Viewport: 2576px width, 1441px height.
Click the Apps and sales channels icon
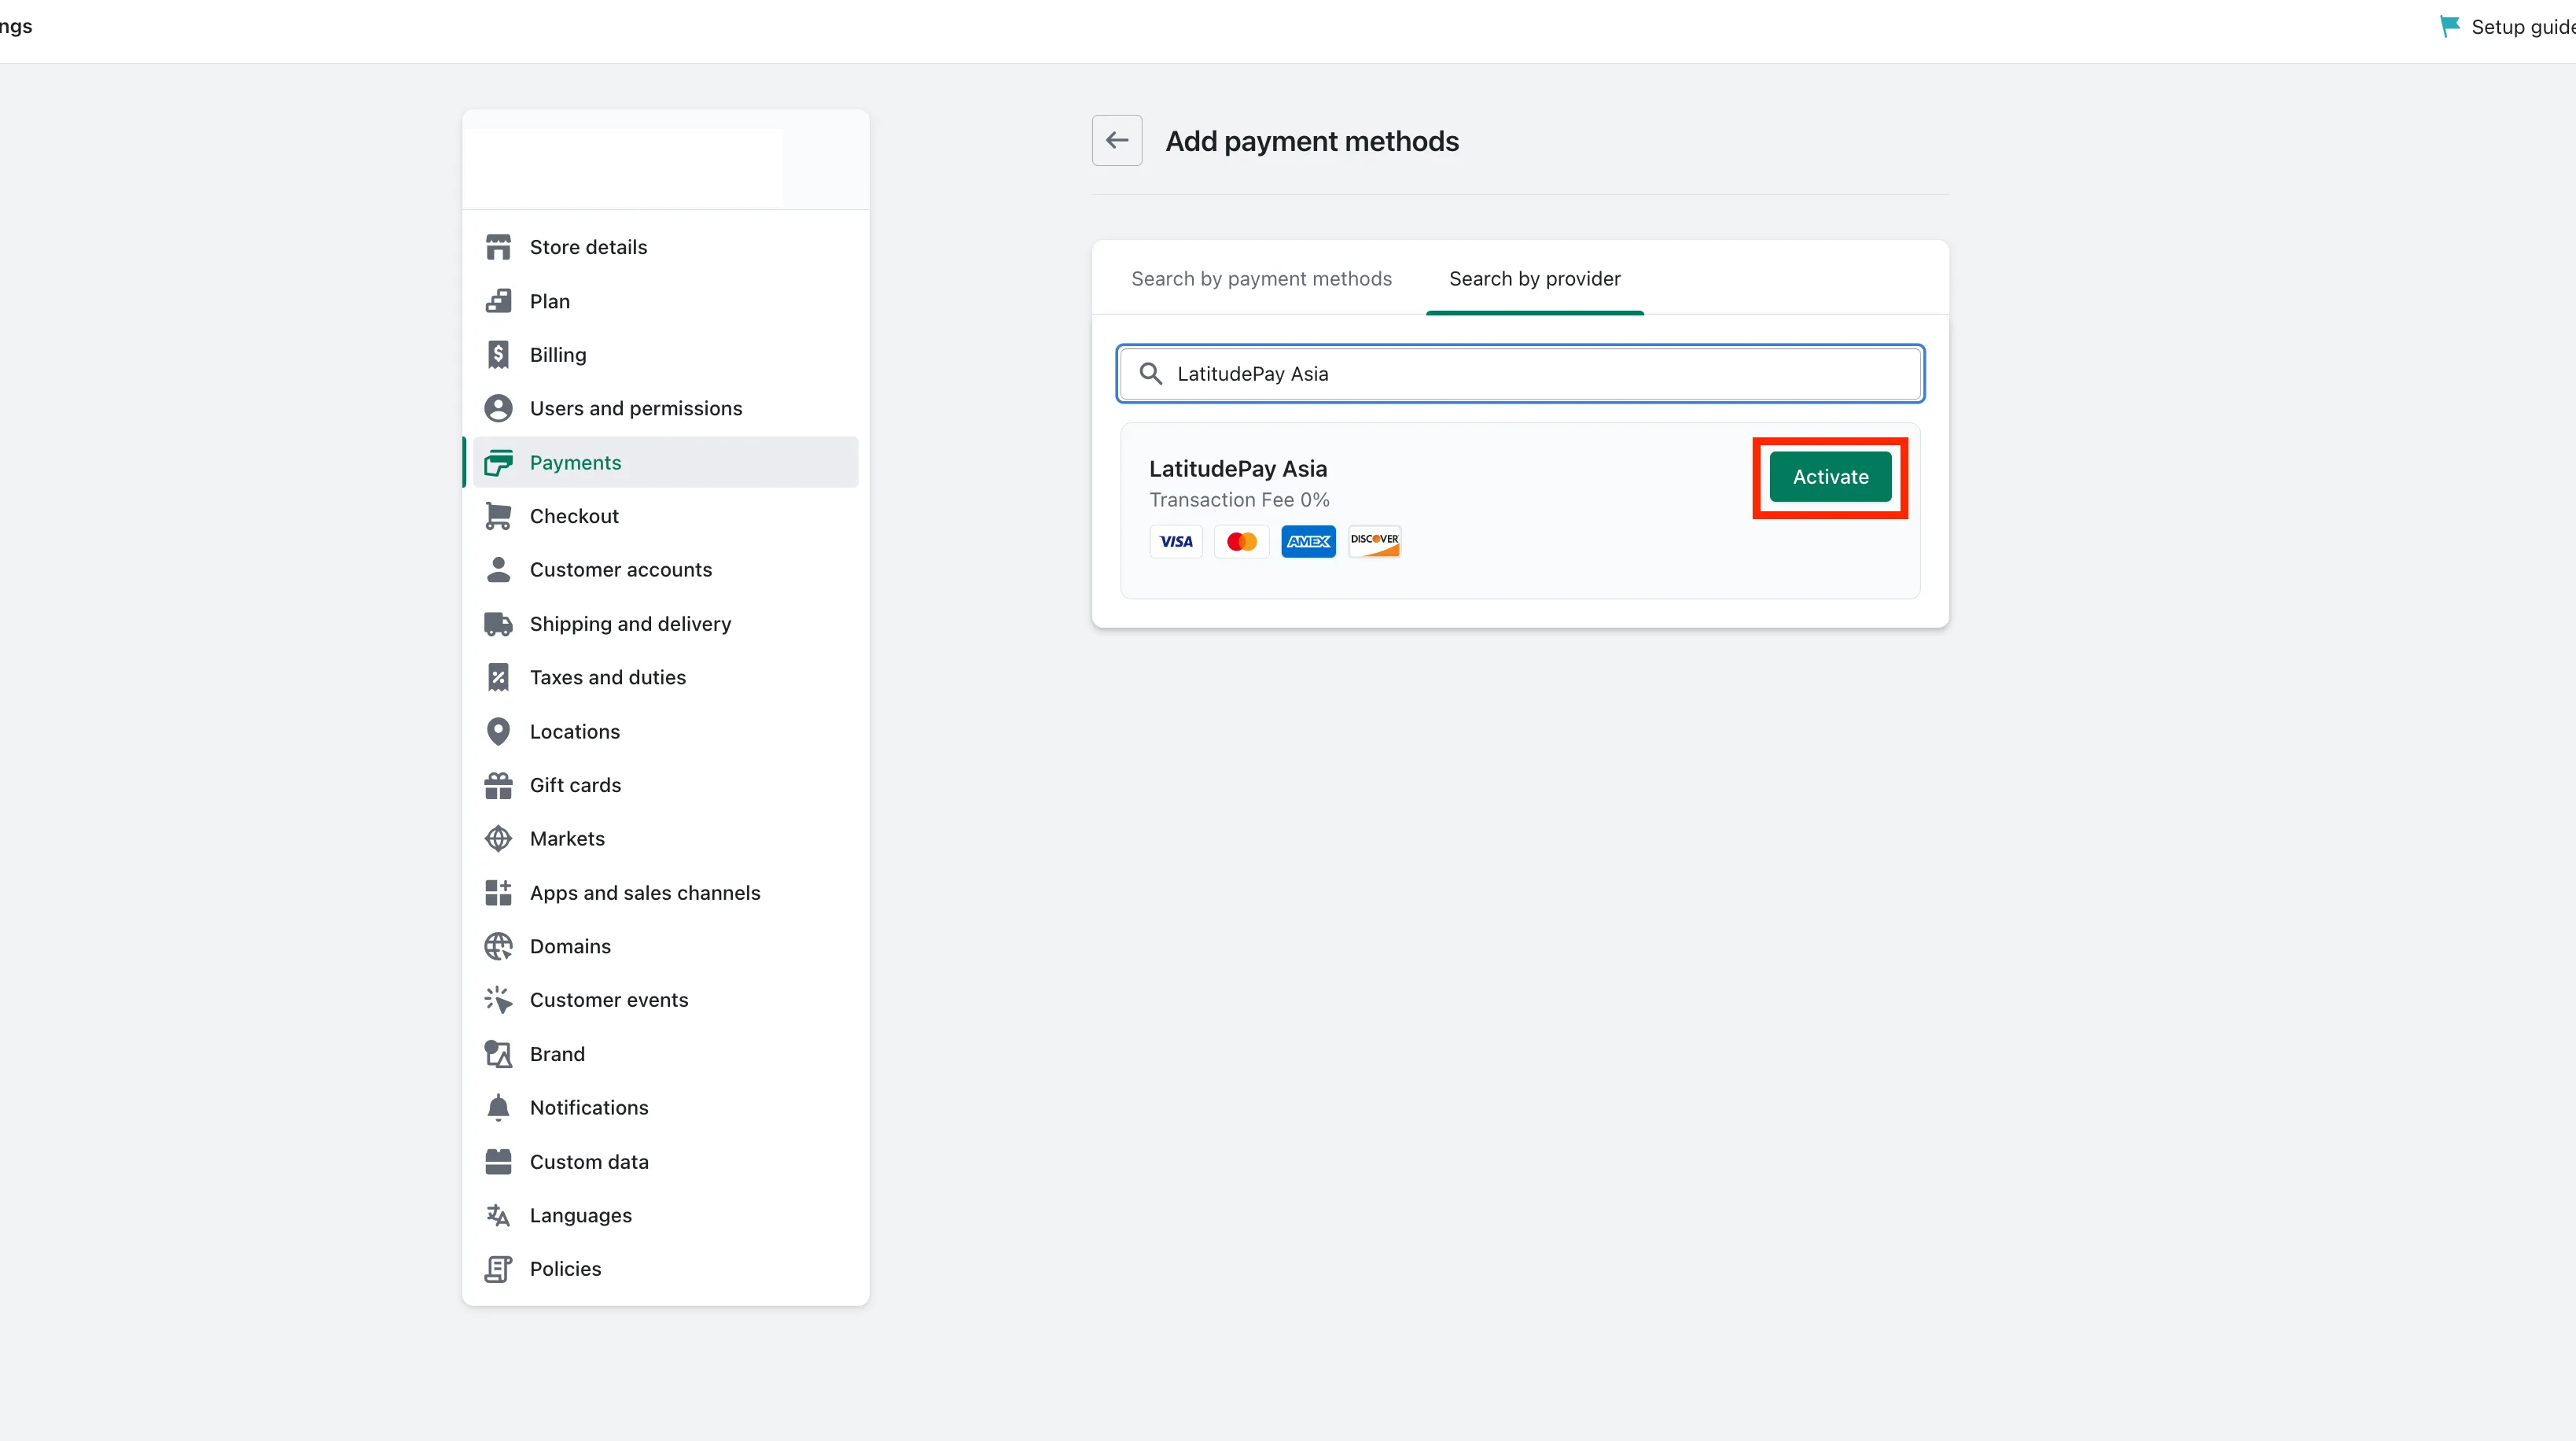pos(498,893)
